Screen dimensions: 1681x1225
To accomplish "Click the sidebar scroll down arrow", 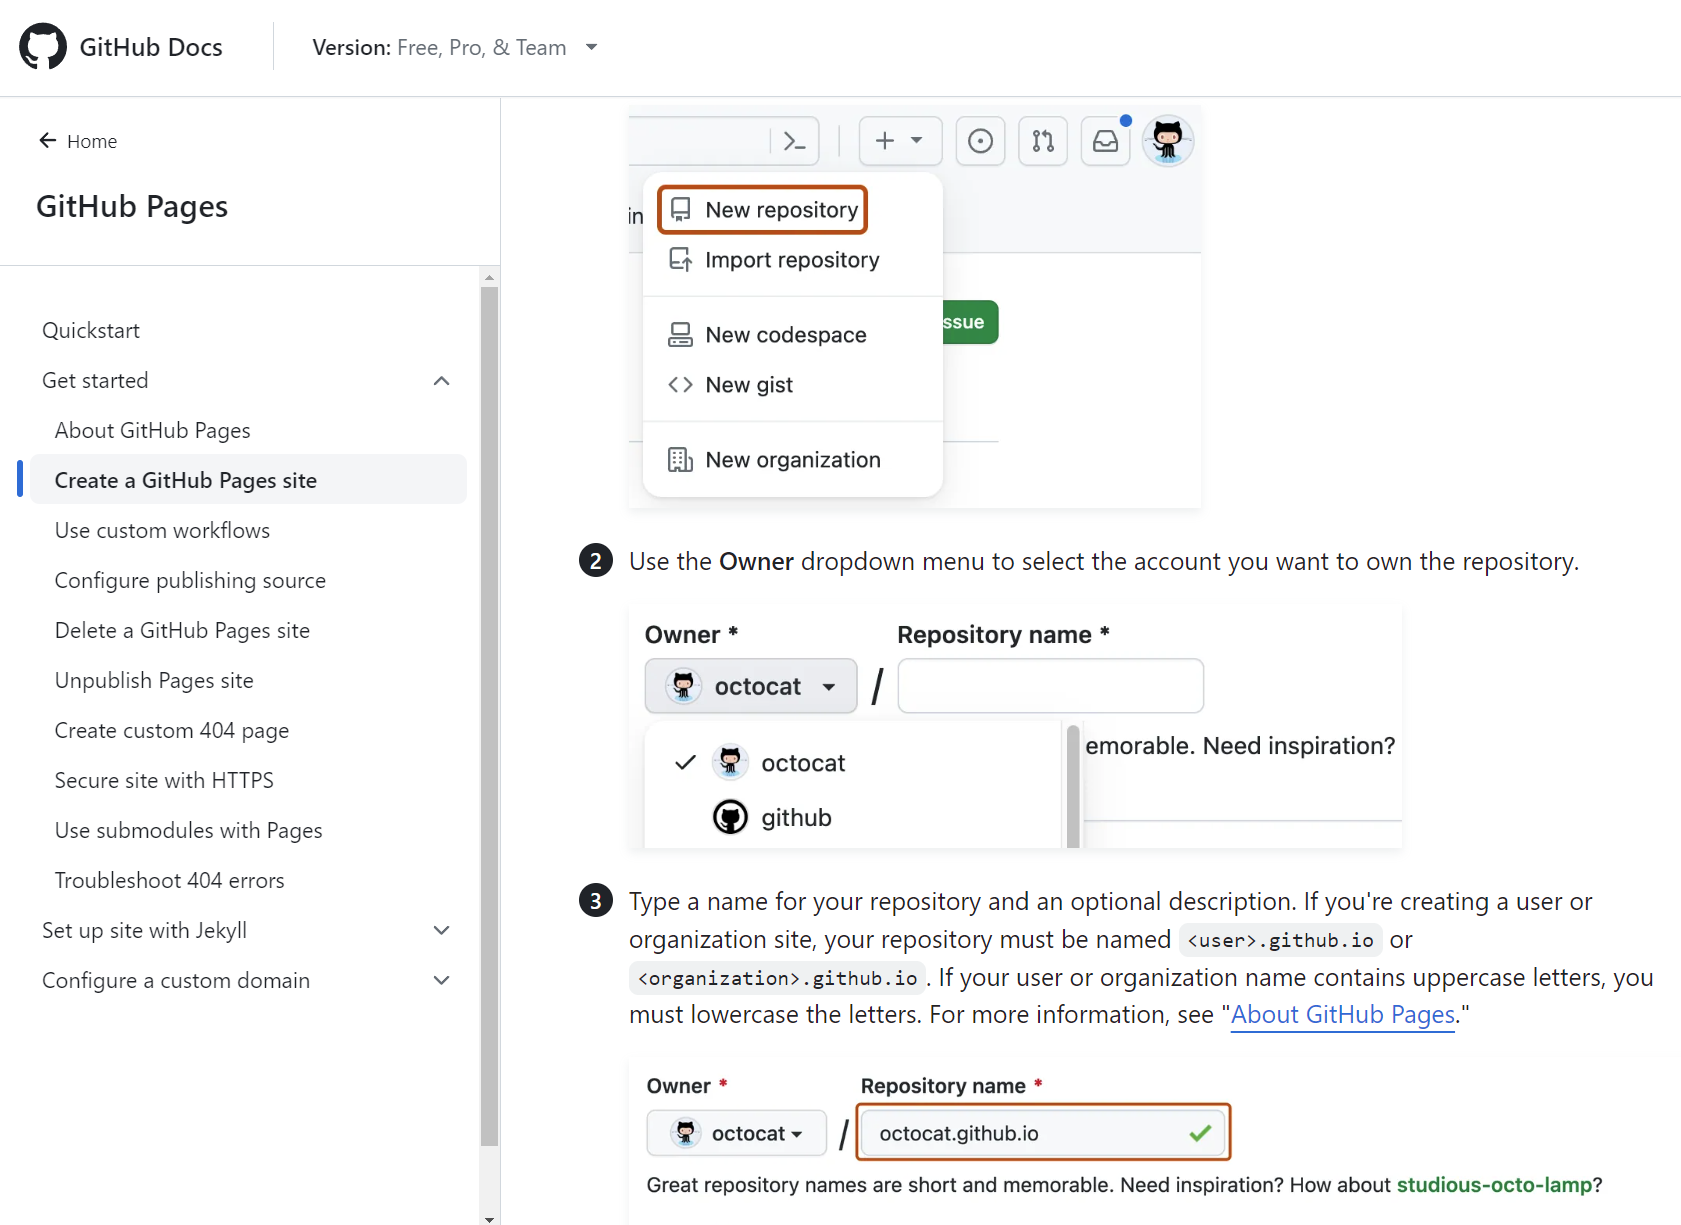I will pyautogui.click(x=489, y=1218).
